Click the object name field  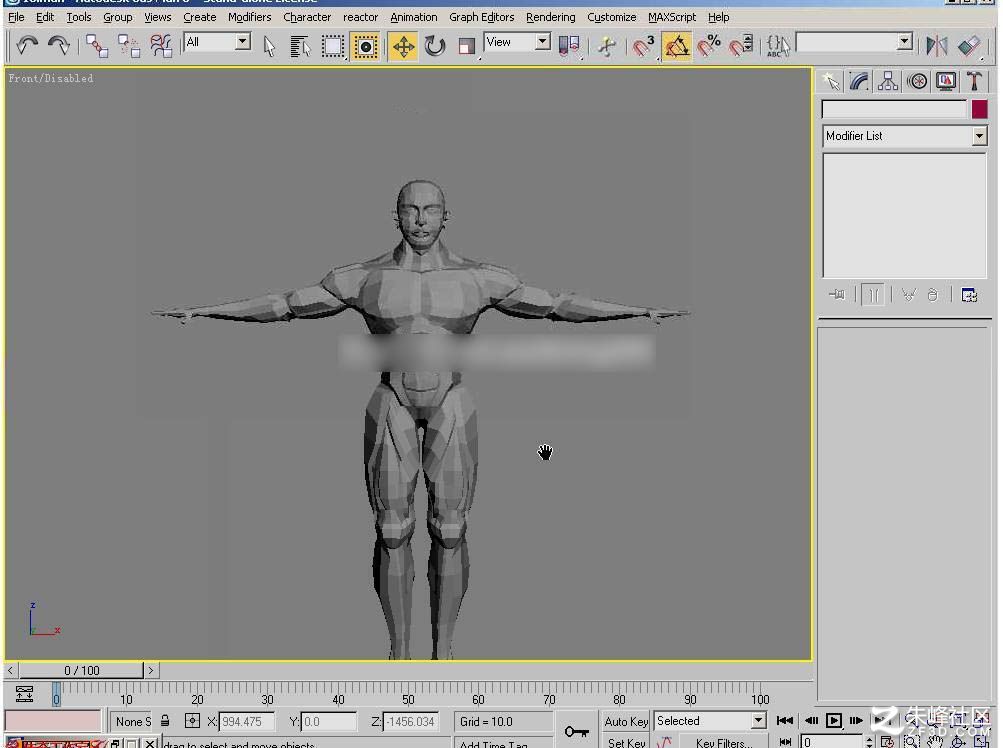[894, 109]
